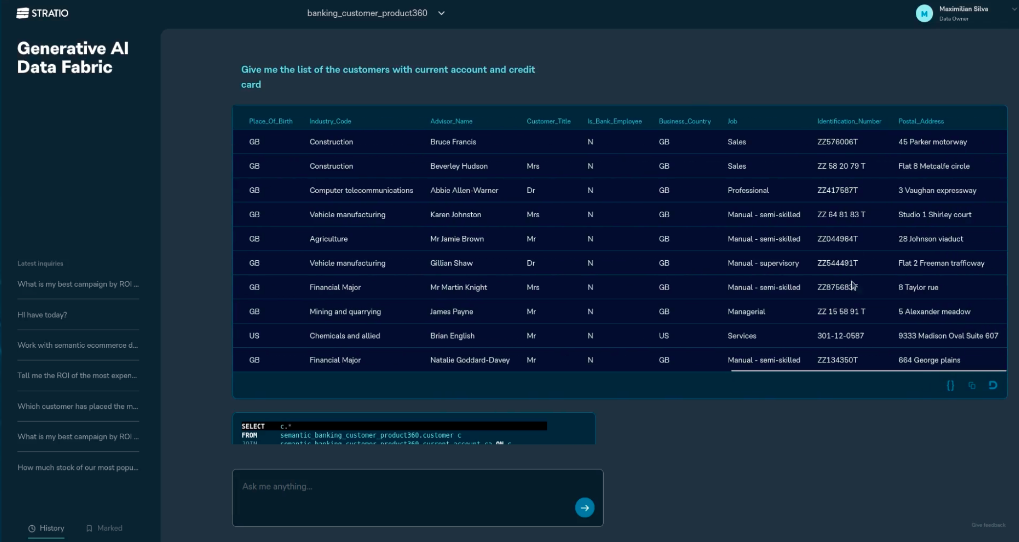Click the Stratio 'D' icon under the table

(x=993, y=385)
